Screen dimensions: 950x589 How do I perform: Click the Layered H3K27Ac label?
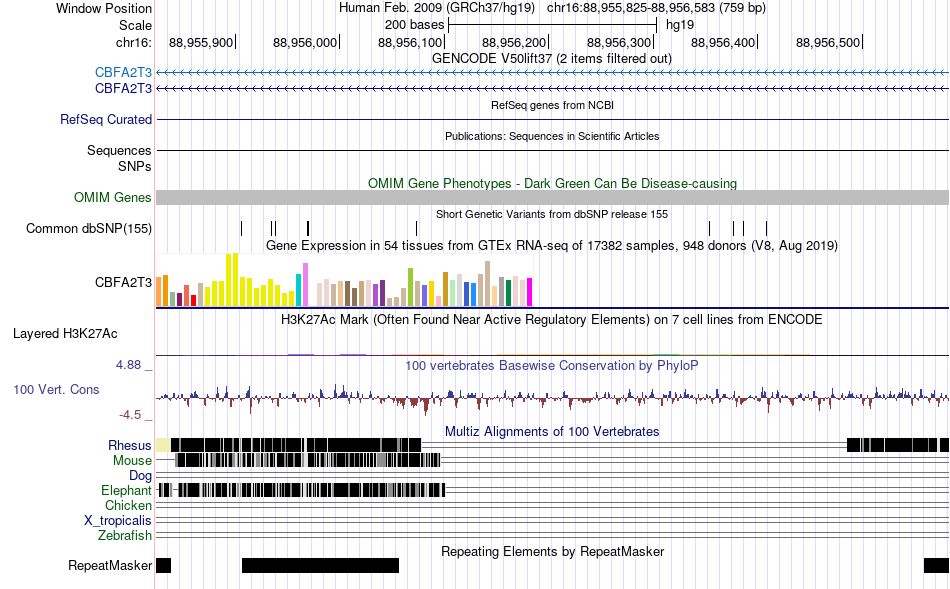click(65, 333)
